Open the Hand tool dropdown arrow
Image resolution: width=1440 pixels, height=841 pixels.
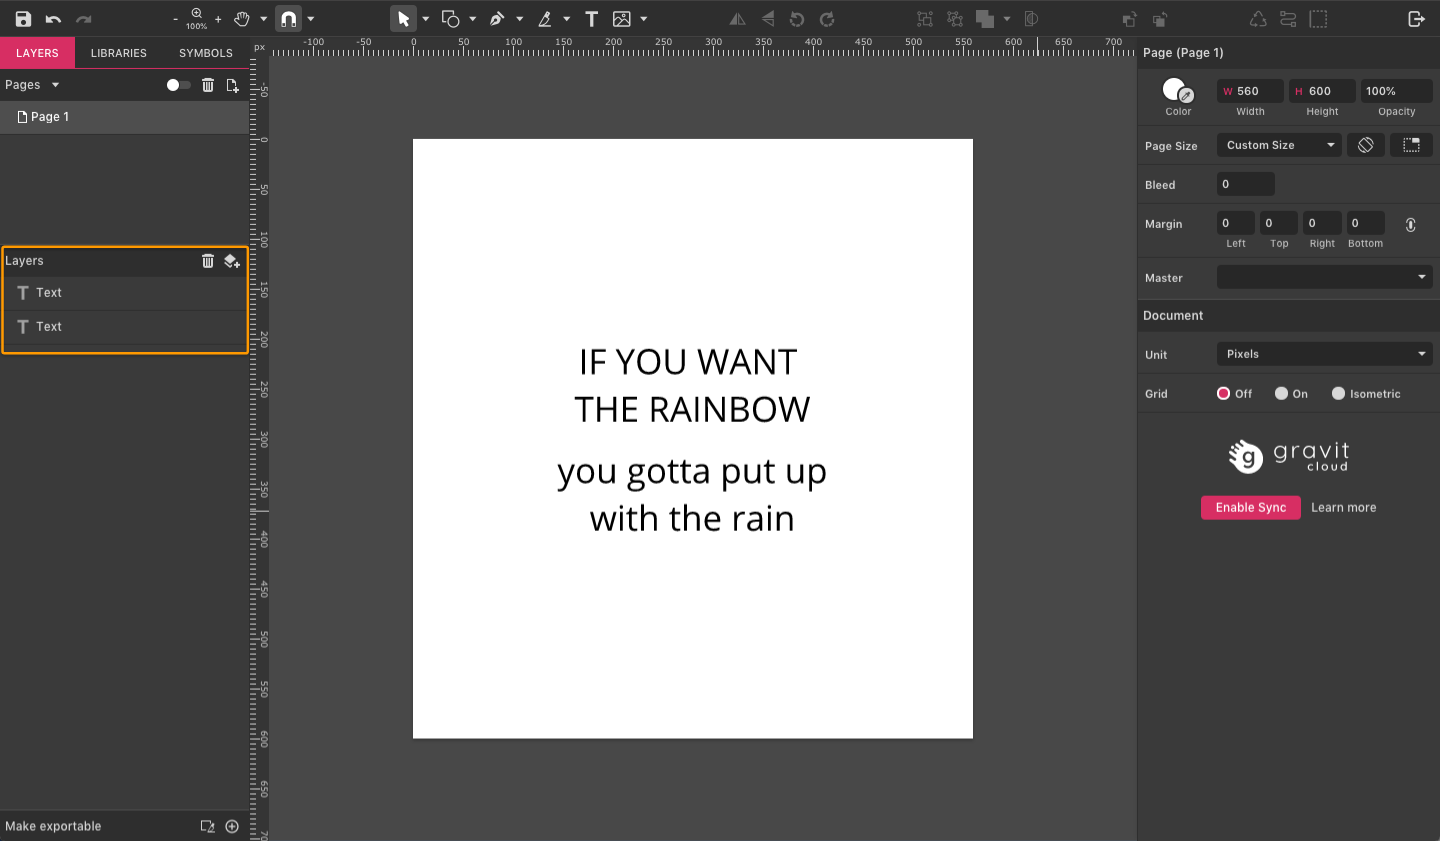[x=264, y=19]
